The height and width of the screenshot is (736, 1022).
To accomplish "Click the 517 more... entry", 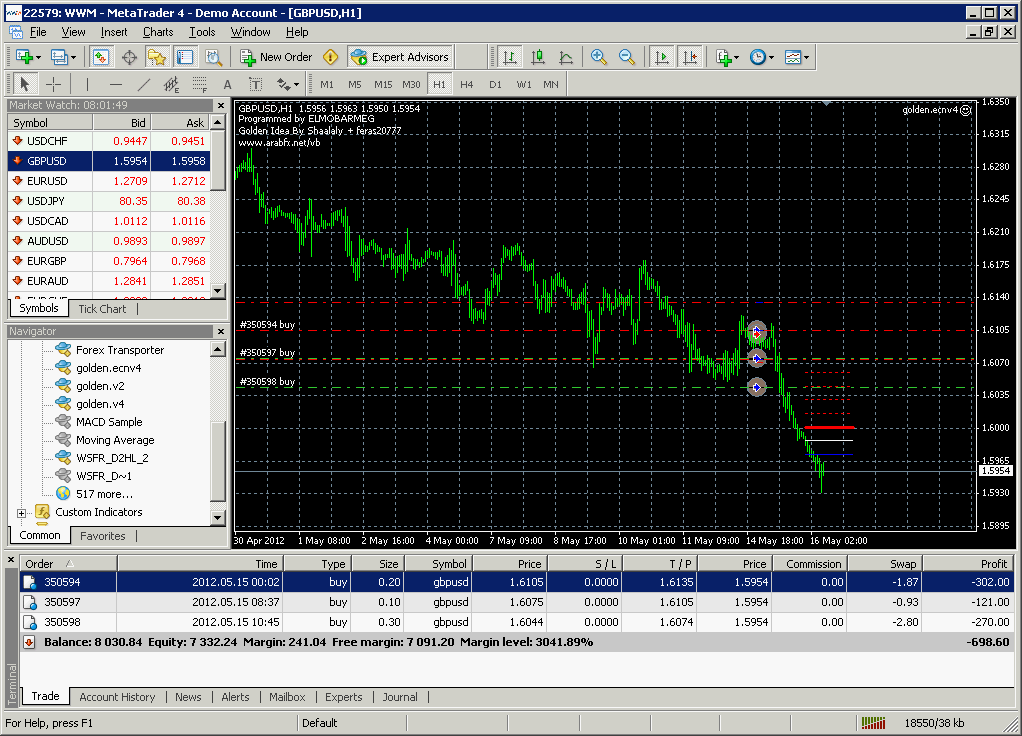I will coord(104,494).
